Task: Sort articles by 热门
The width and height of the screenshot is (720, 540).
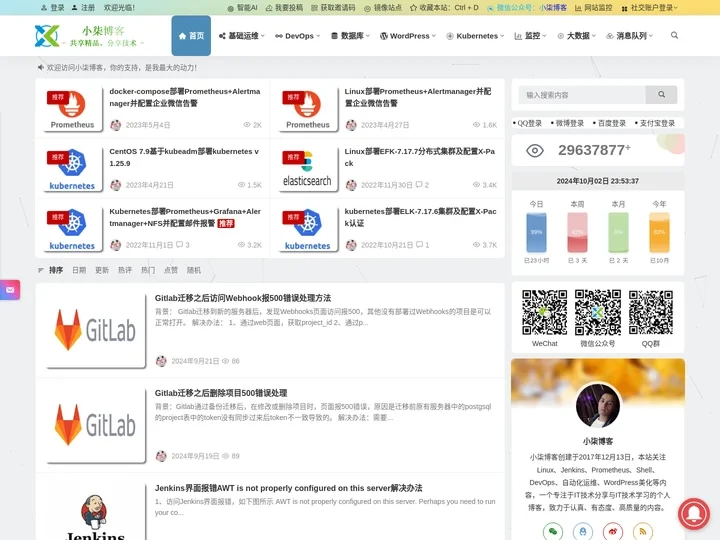Action: click(x=148, y=270)
